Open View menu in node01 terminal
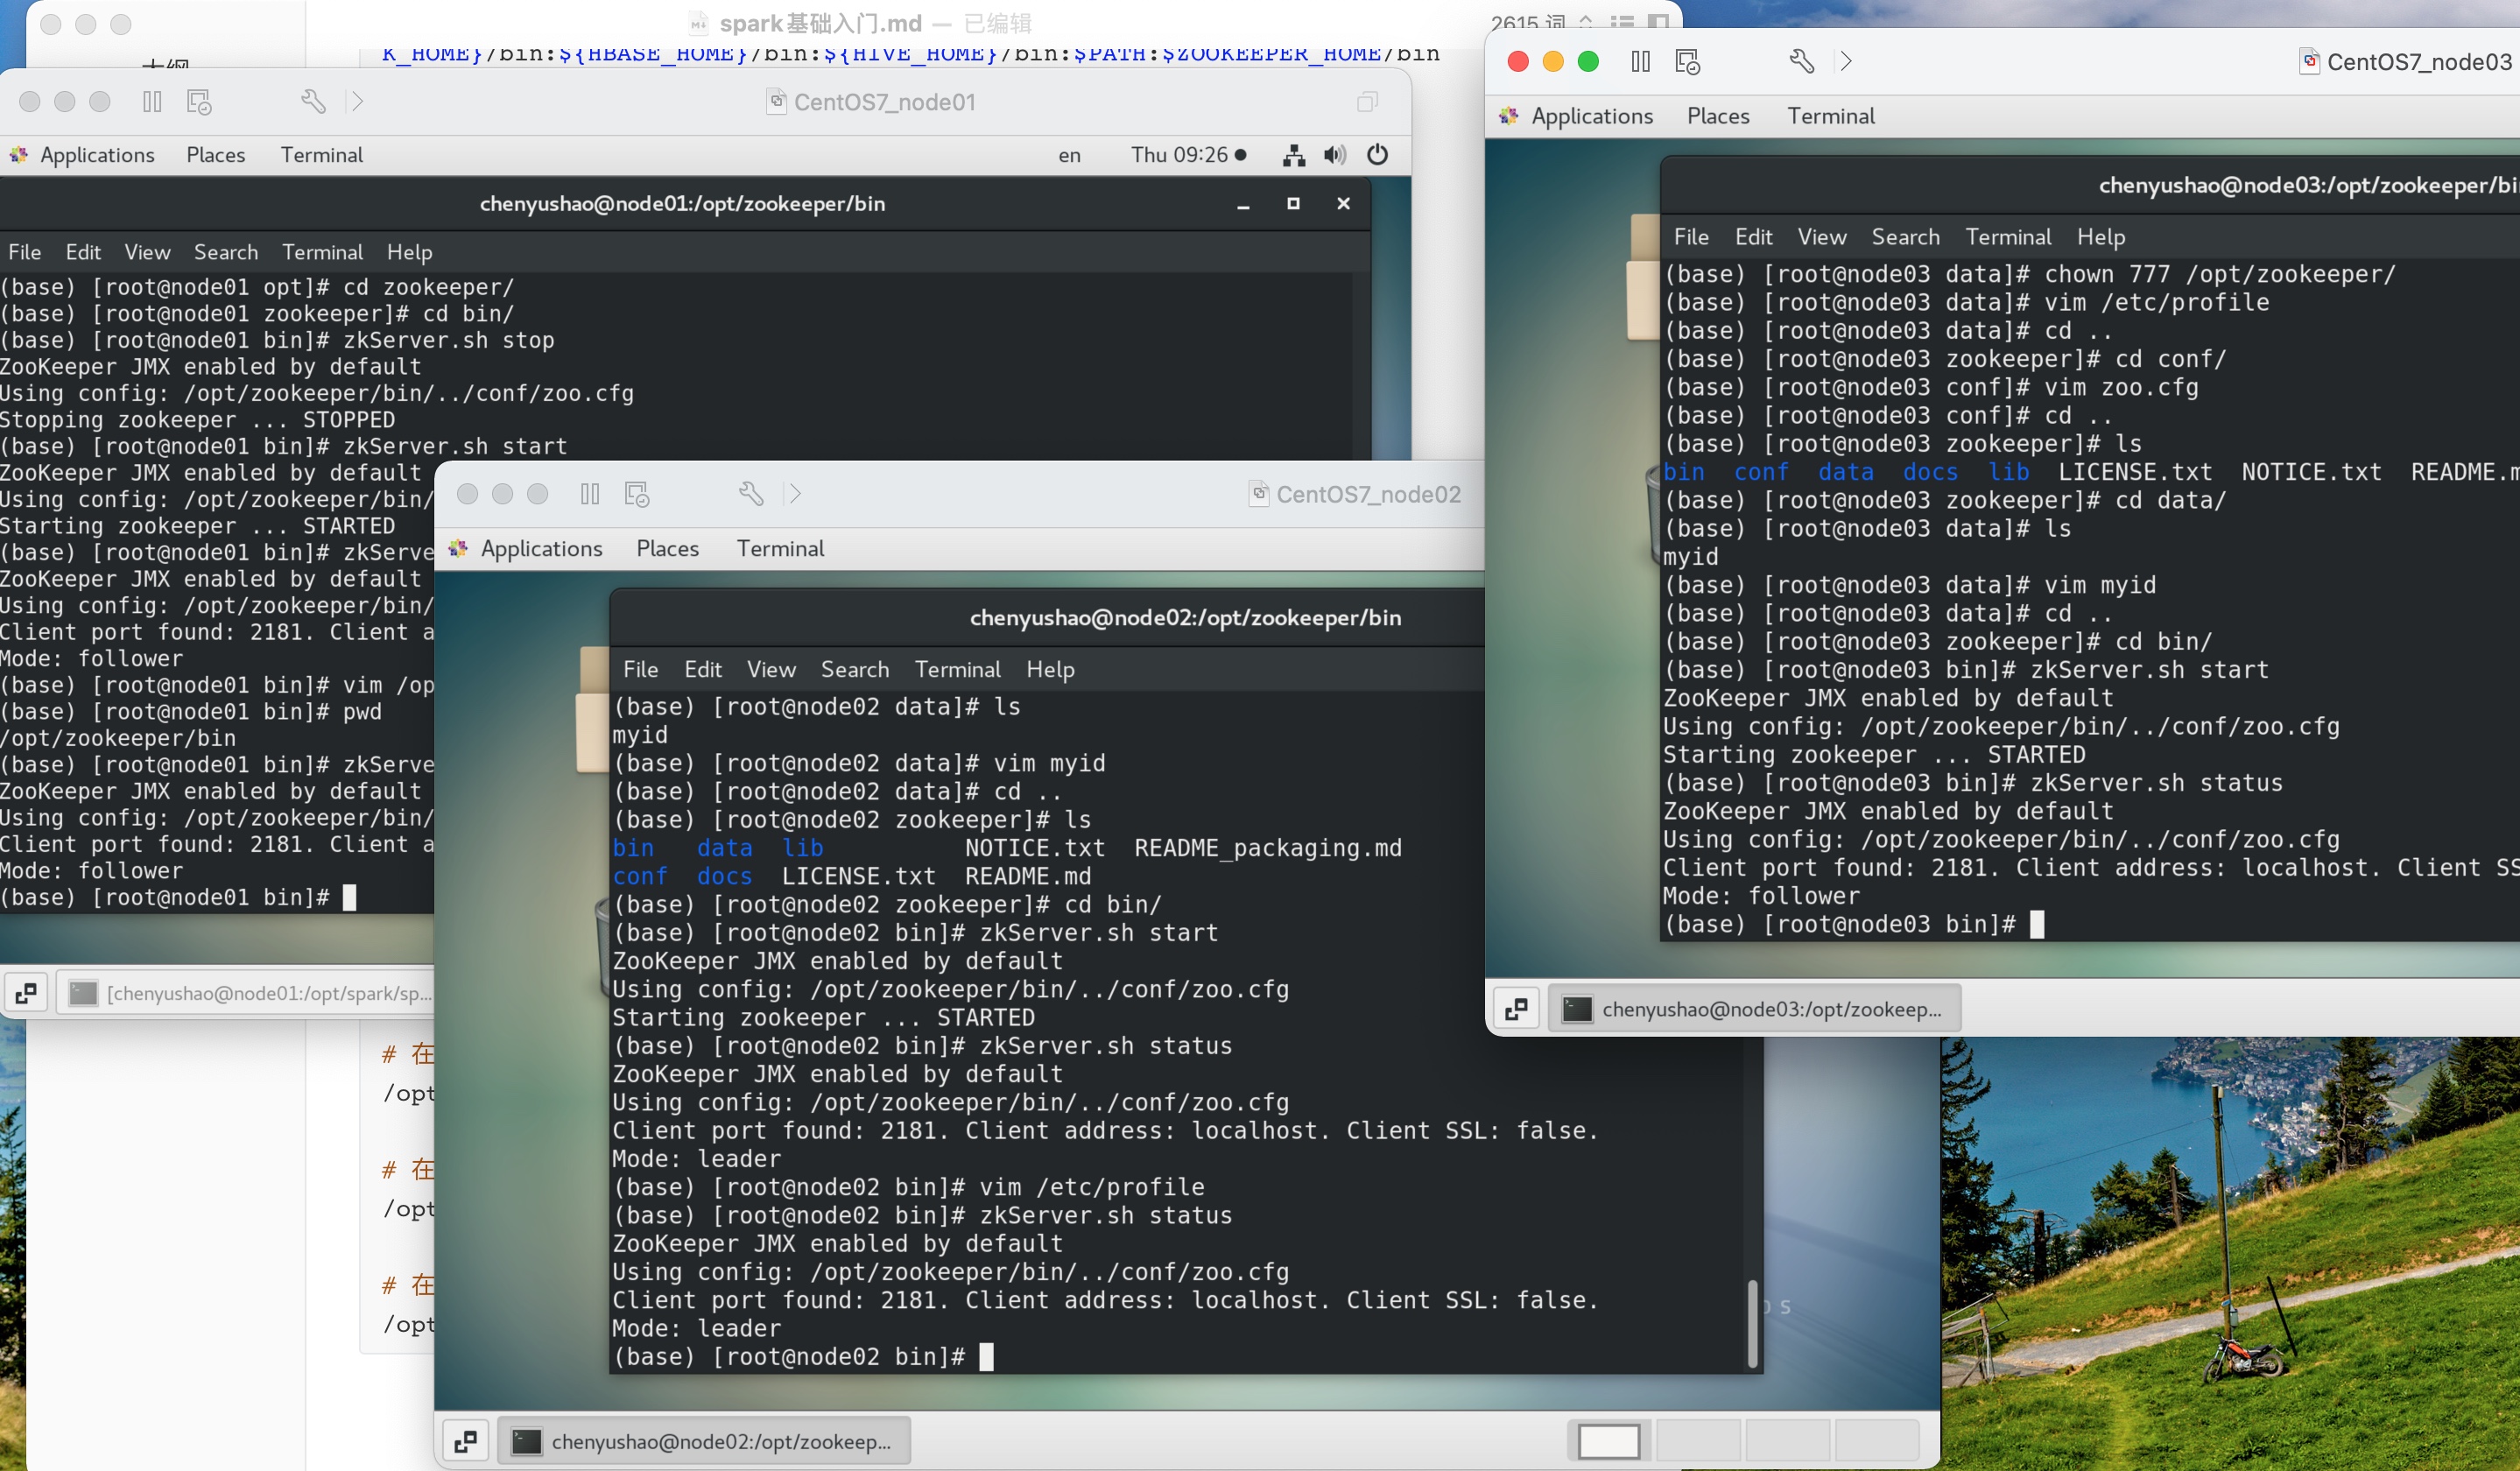This screenshot has height=1471, width=2520. (147, 252)
